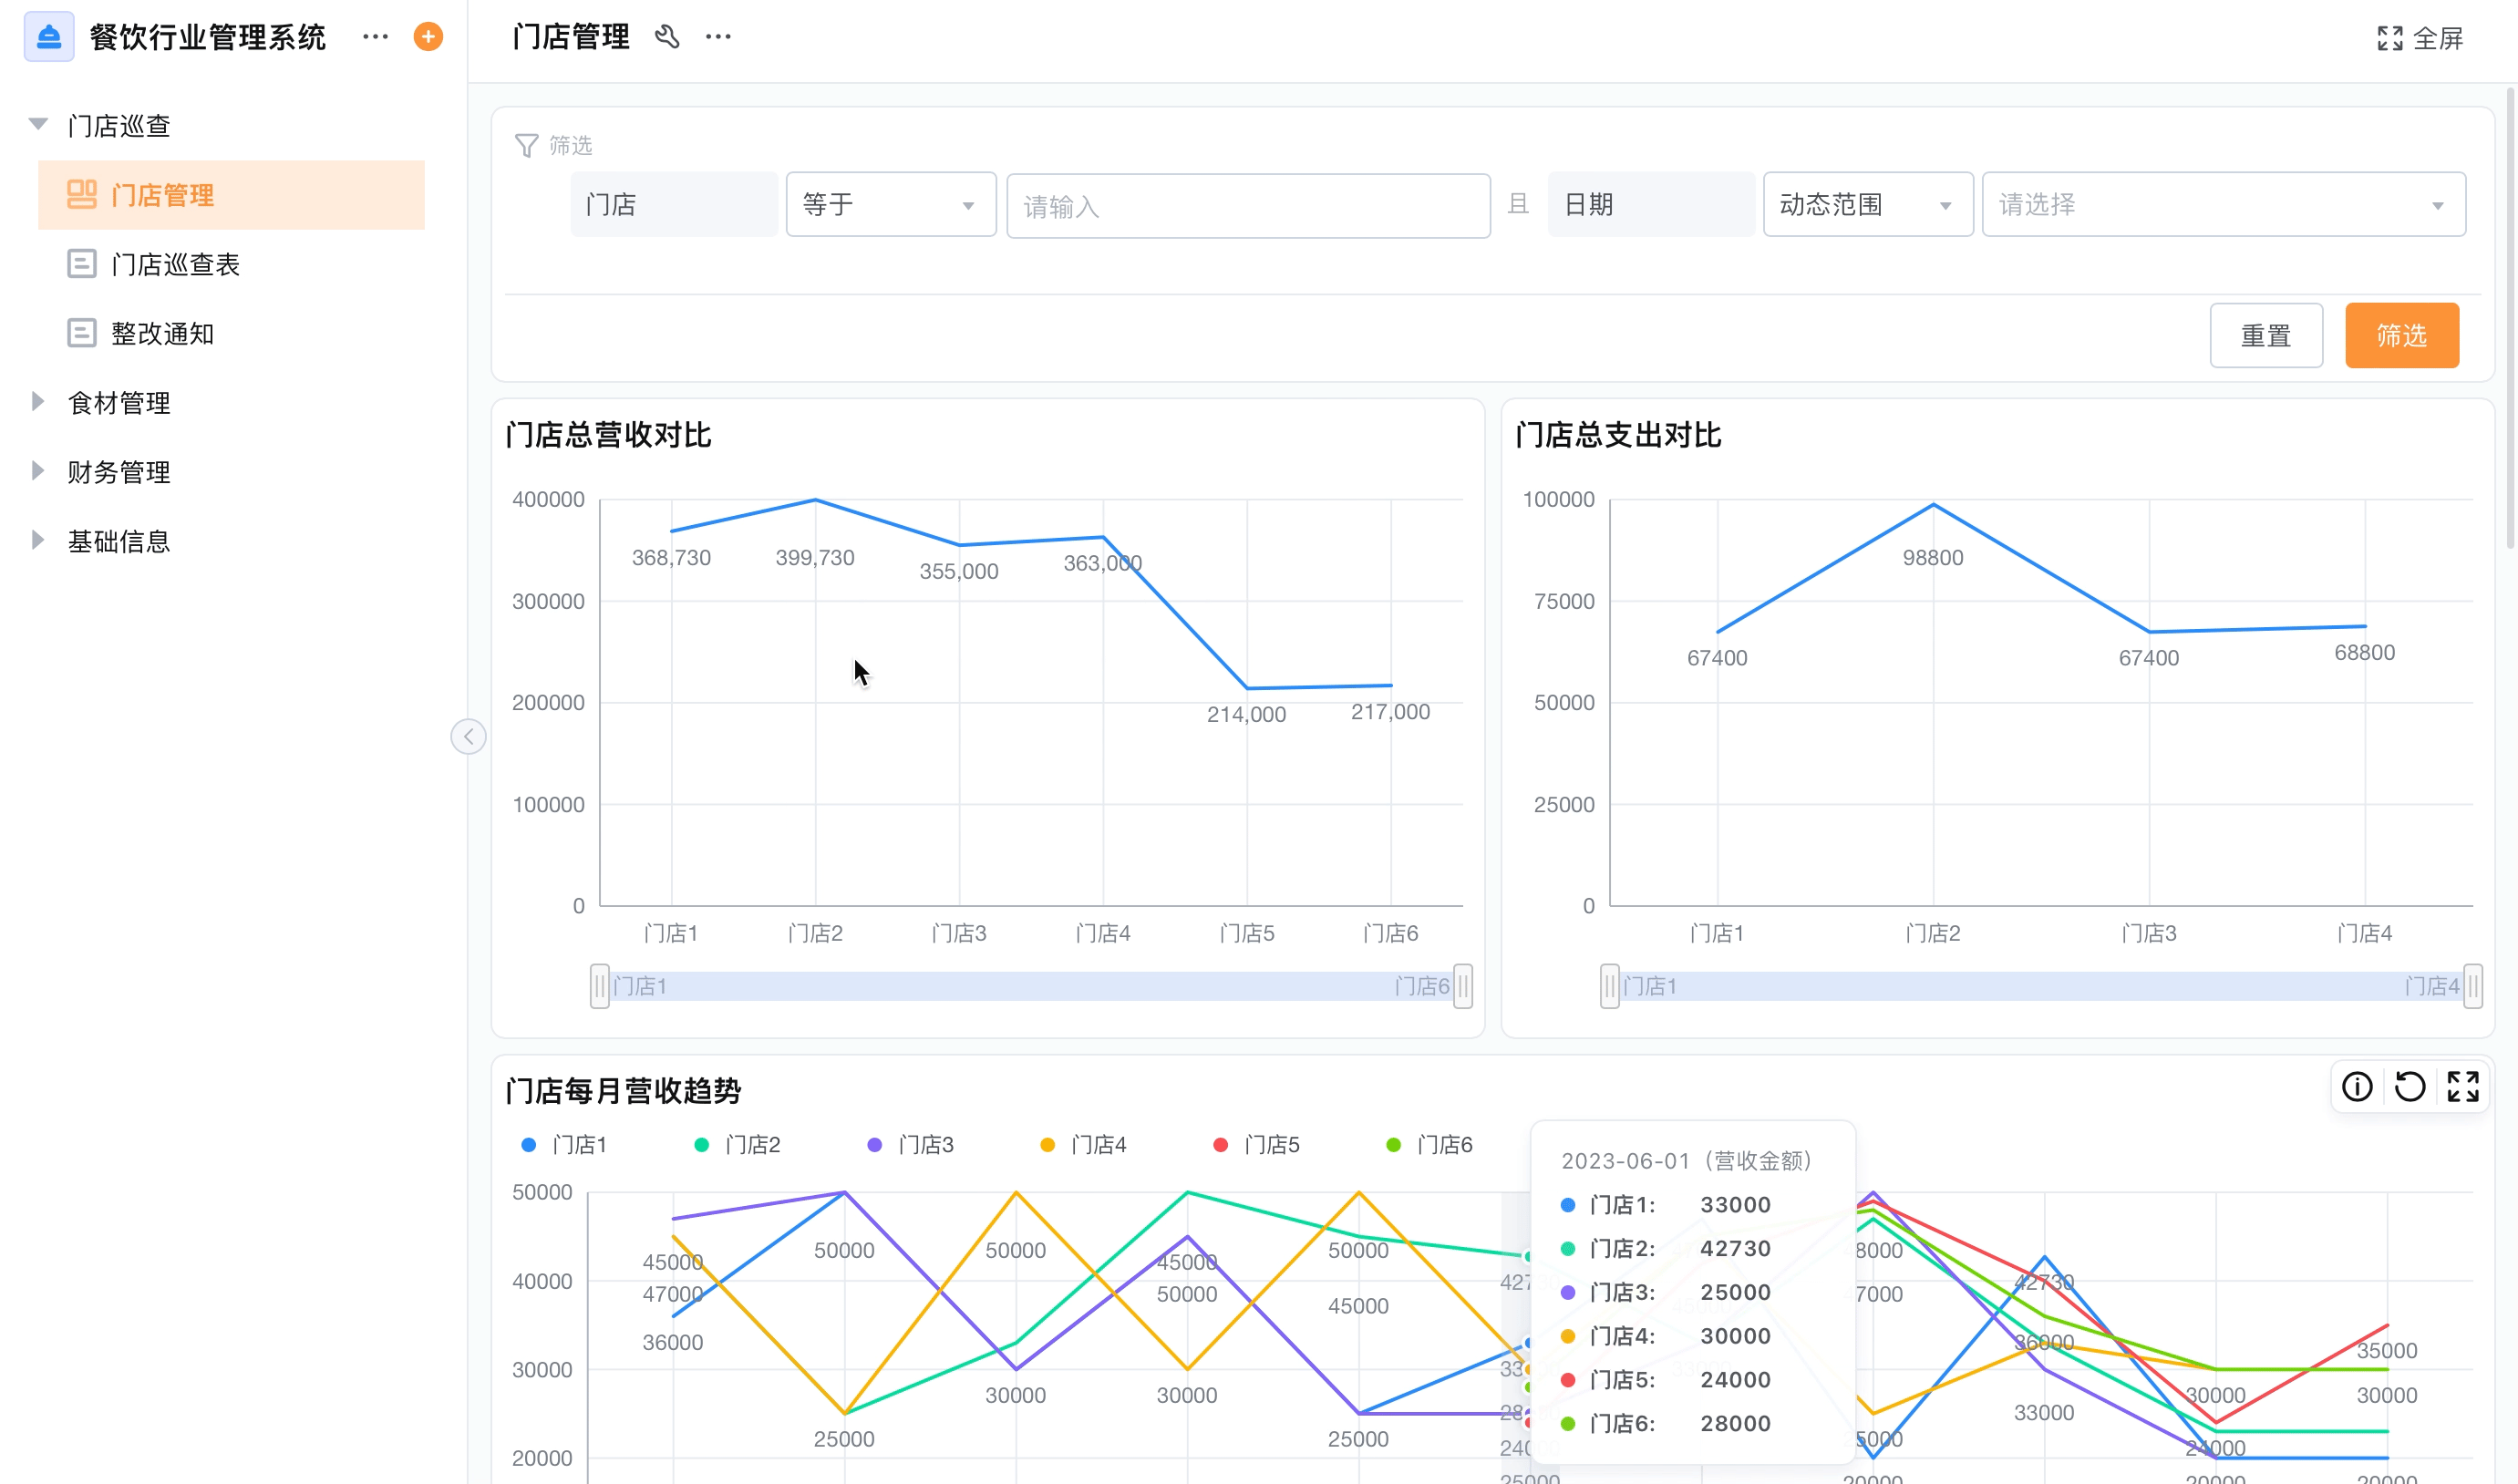Click the 门店管理 dashboard icon in sidebar
This screenshot has height=1484, width=2518.
click(x=81, y=195)
